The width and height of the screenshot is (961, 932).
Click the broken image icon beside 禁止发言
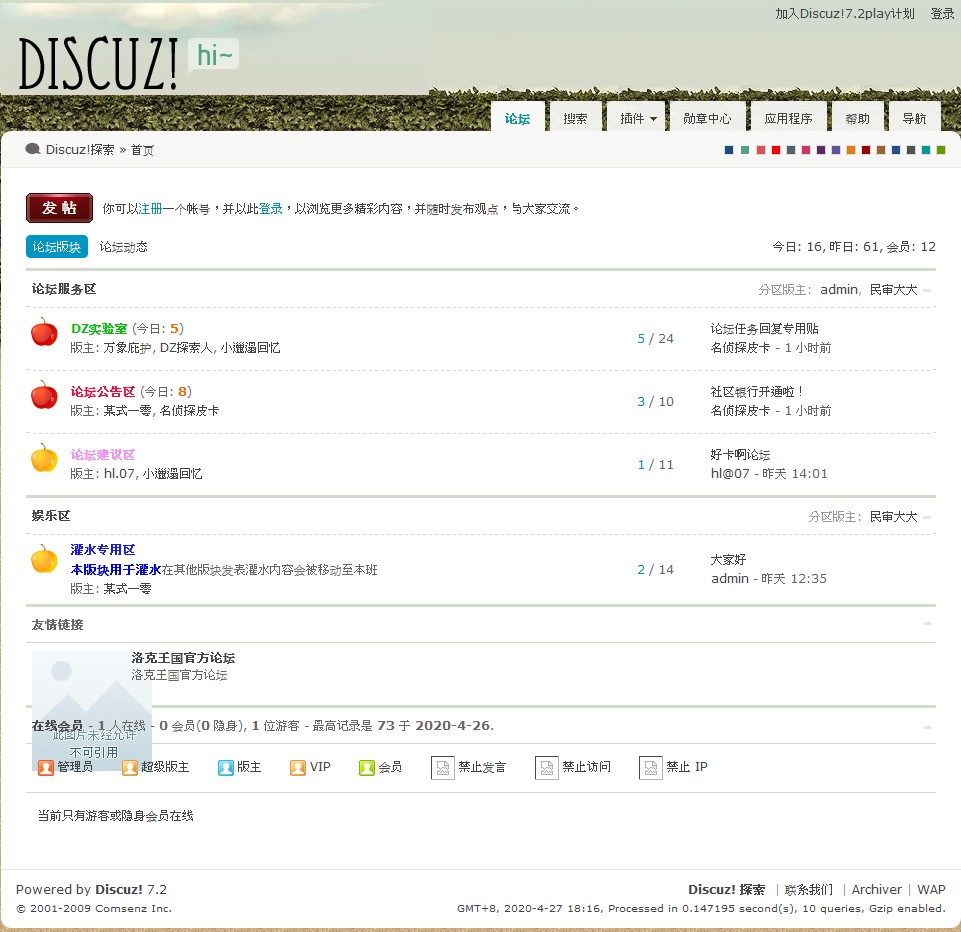pyautogui.click(x=443, y=767)
